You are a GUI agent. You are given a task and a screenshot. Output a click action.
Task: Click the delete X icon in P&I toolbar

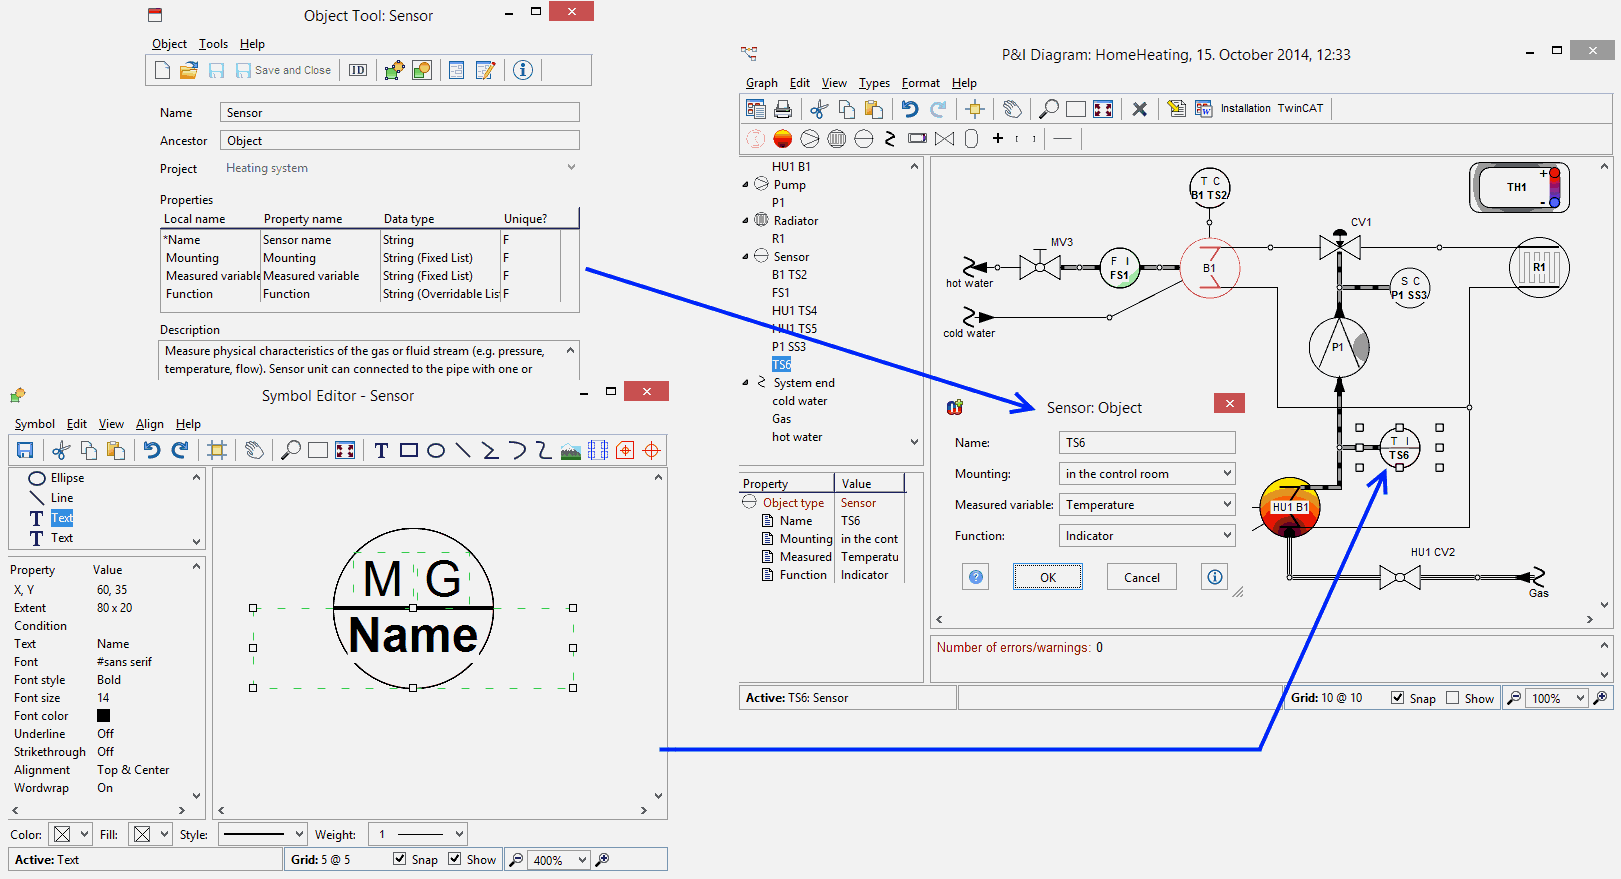click(1139, 109)
